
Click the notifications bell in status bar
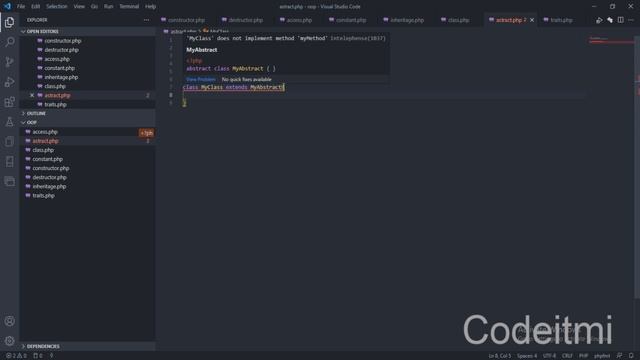tap(631, 356)
